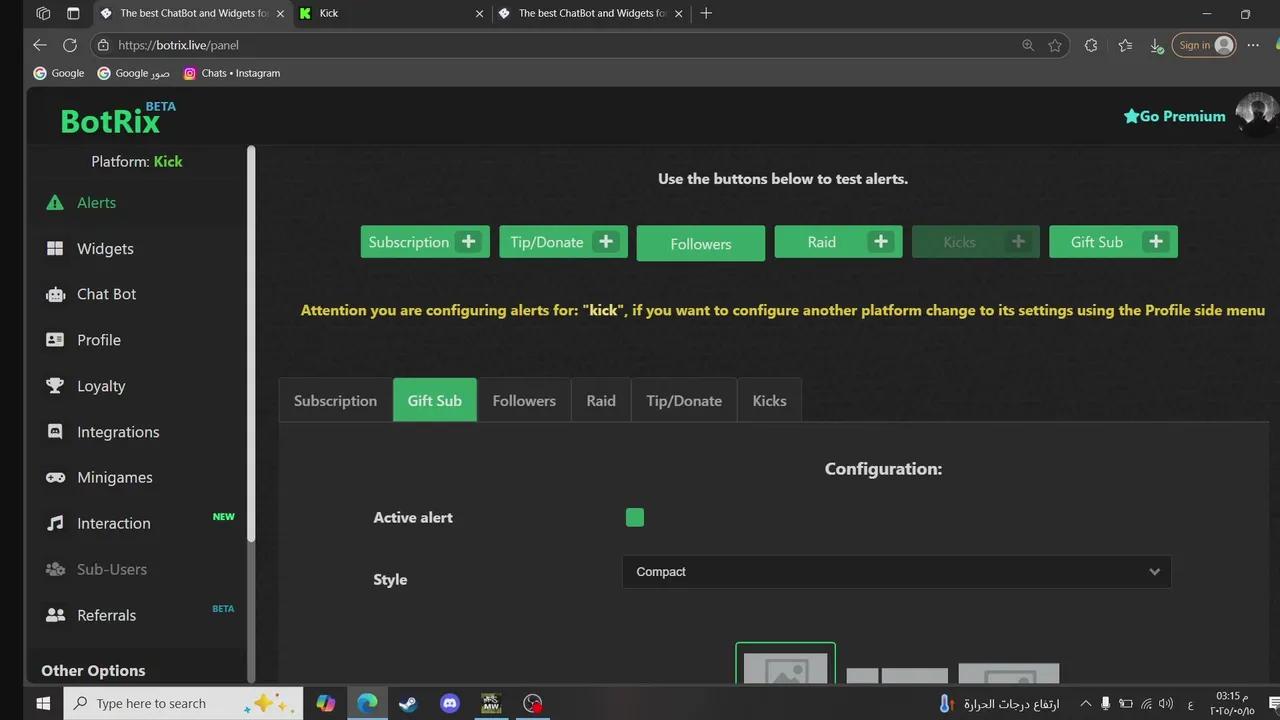Open the Minigames section

coord(114,477)
